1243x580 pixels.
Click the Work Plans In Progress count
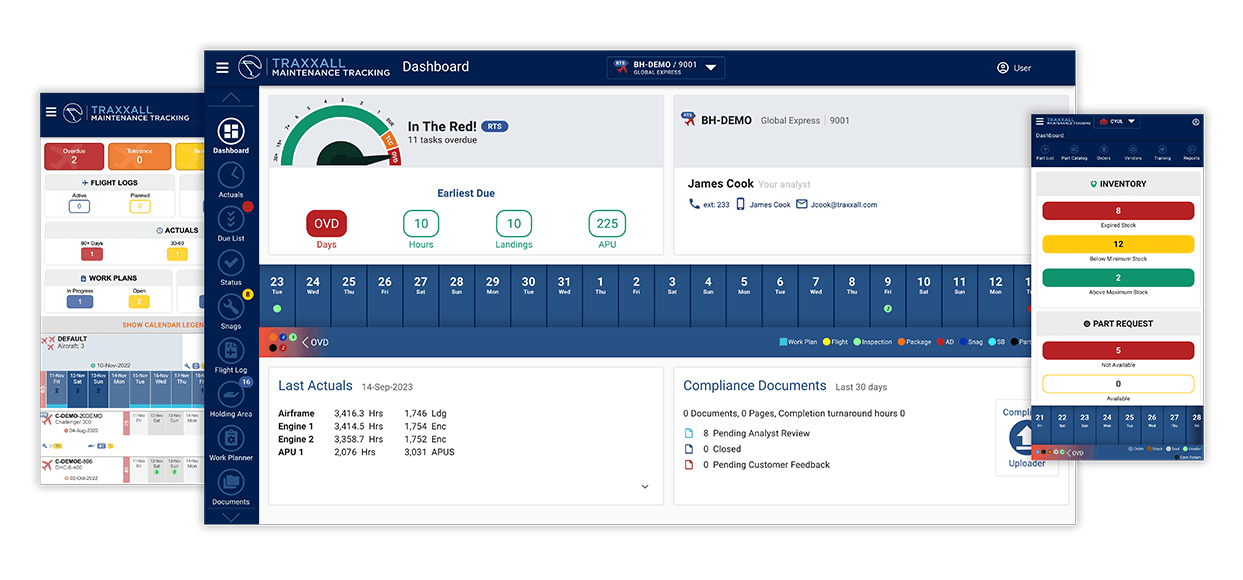coord(79,302)
